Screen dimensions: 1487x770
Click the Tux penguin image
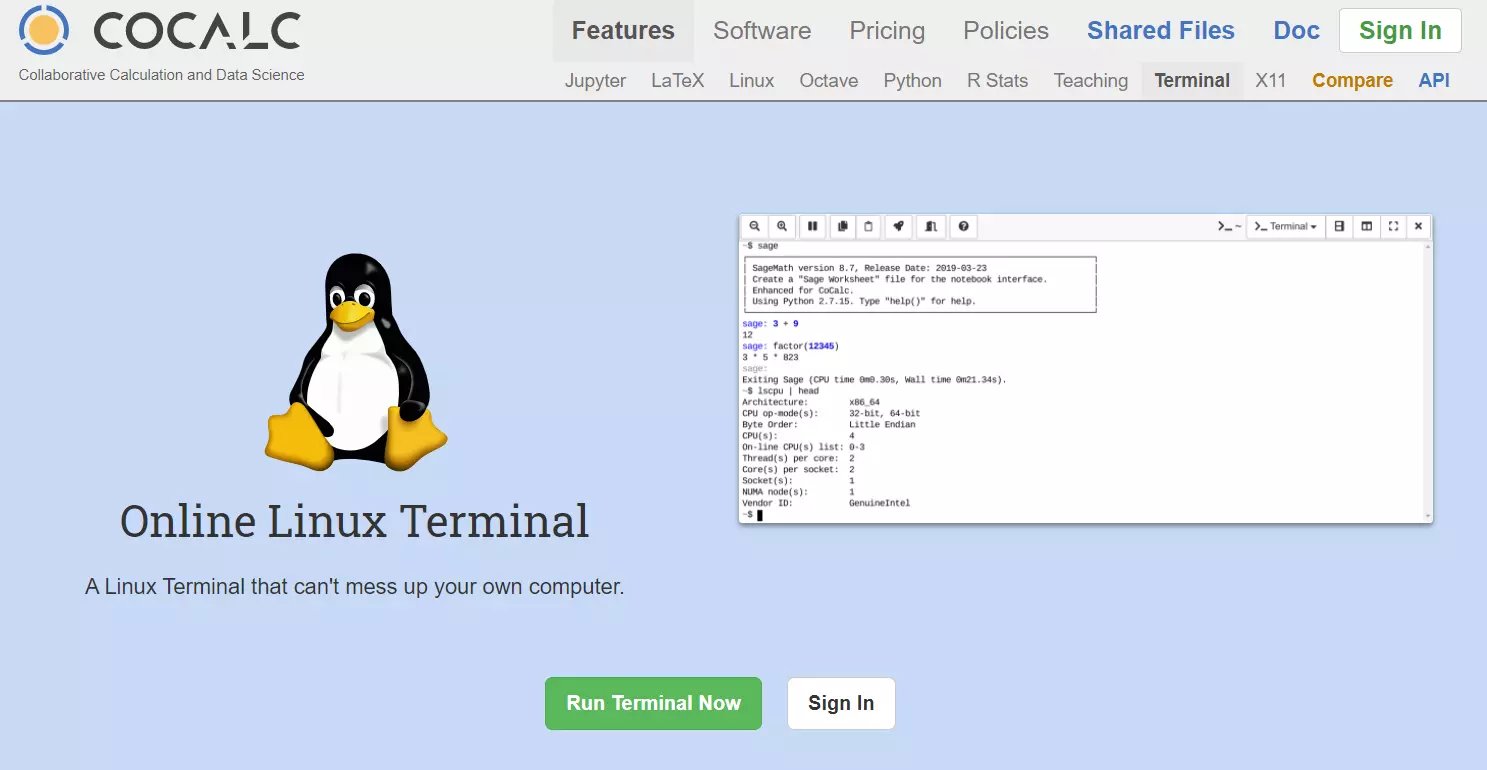pyautogui.click(x=356, y=362)
